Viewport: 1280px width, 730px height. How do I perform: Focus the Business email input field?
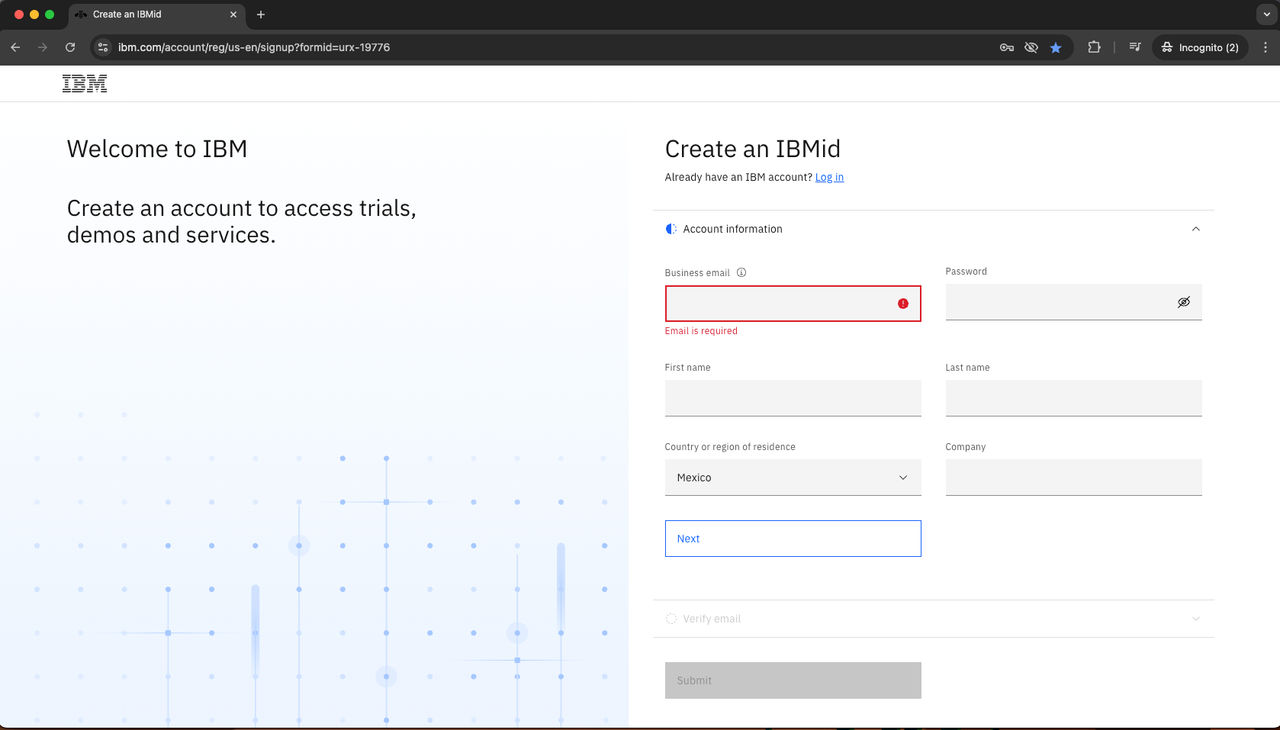(793, 303)
